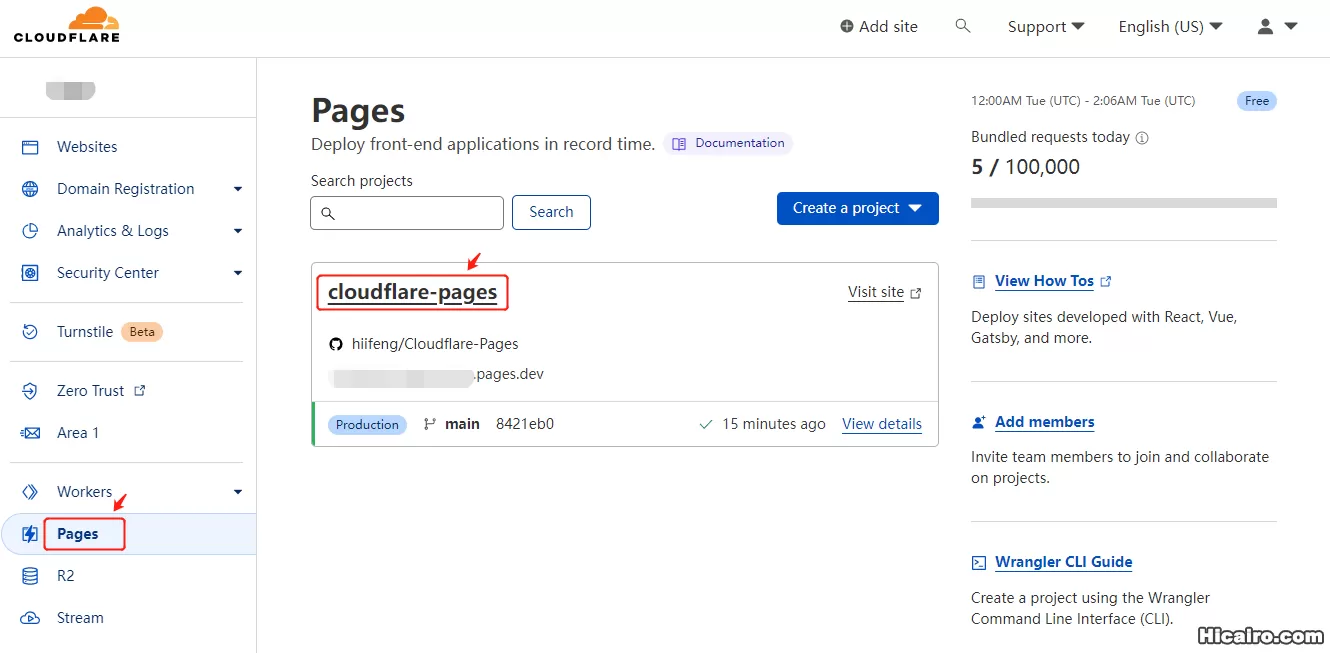The width and height of the screenshot is (1330, 653).
Task: Click the Cloudflare logo
Action: [66, 26]
